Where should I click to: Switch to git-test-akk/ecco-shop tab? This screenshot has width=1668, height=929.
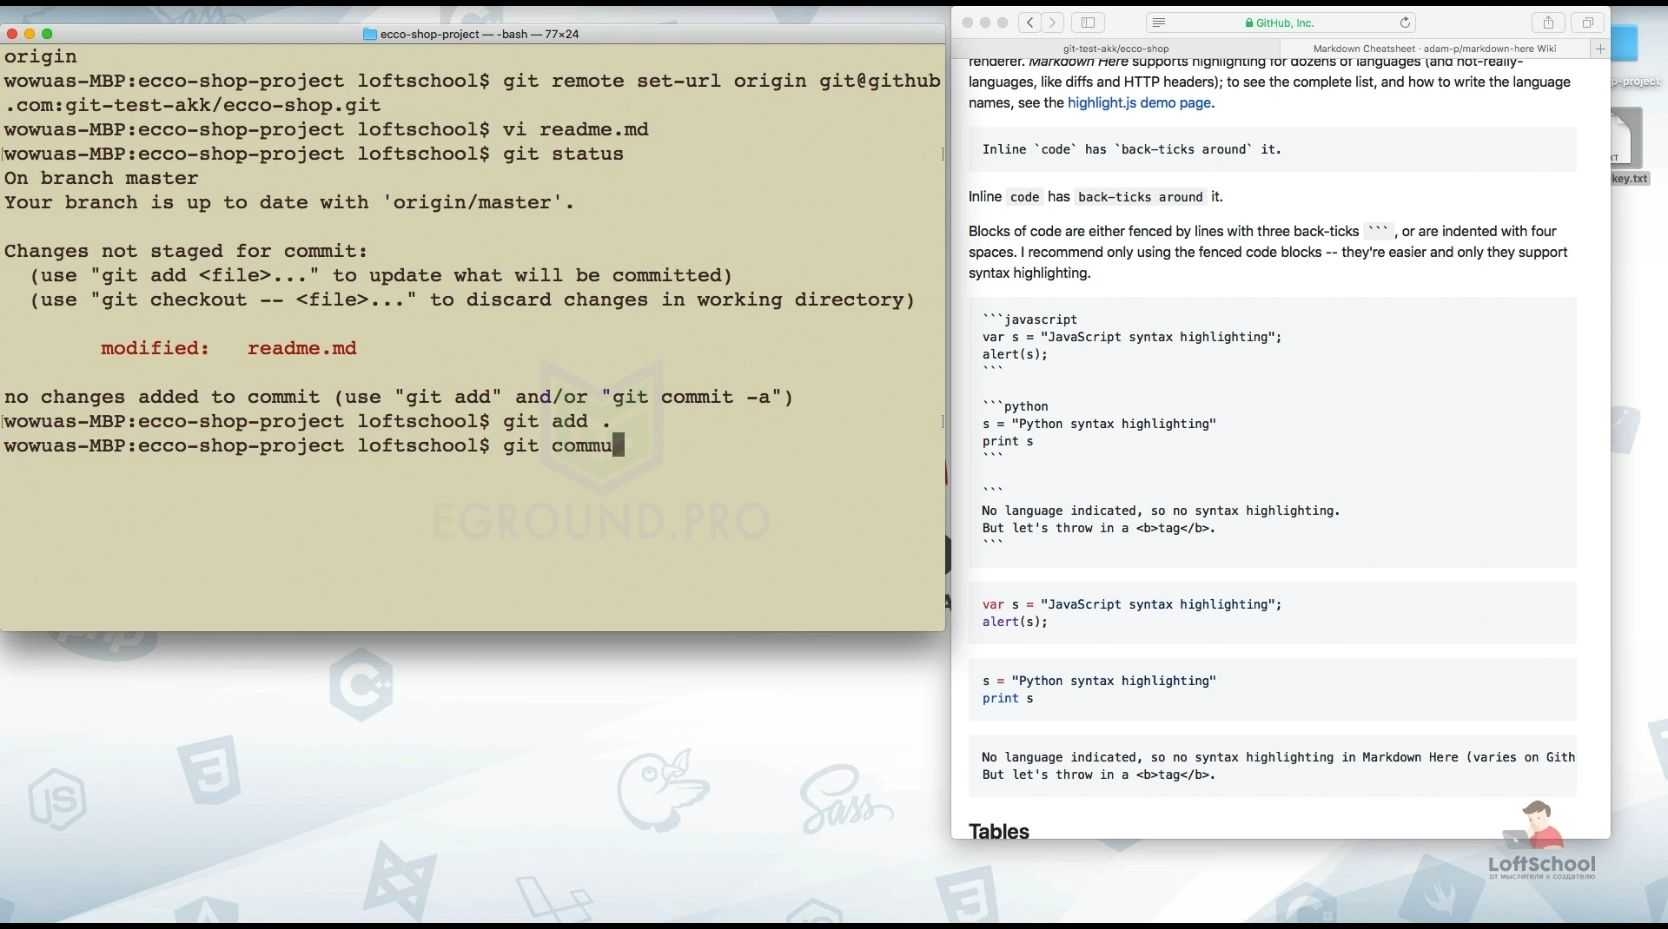click(1115, 48)
